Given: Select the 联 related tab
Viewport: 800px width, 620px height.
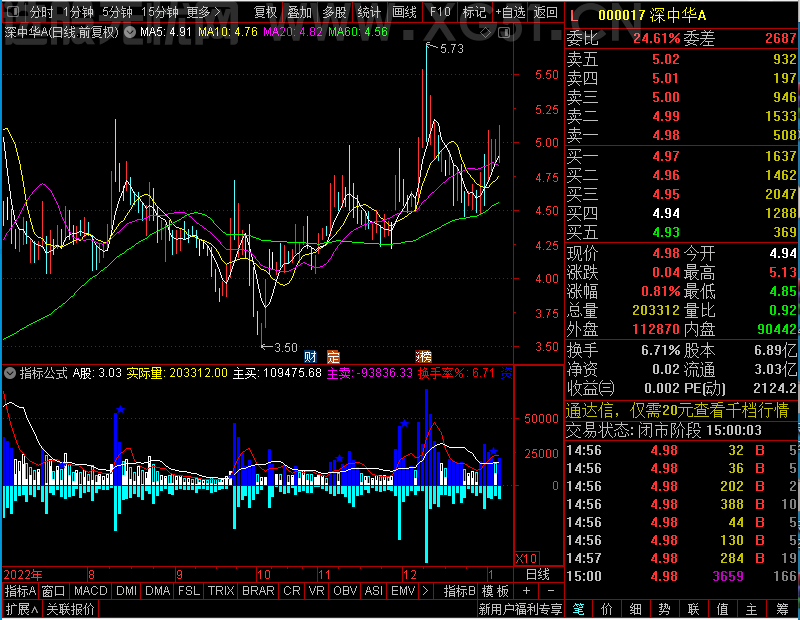Looking at the screenshot, I should point(694,609).
